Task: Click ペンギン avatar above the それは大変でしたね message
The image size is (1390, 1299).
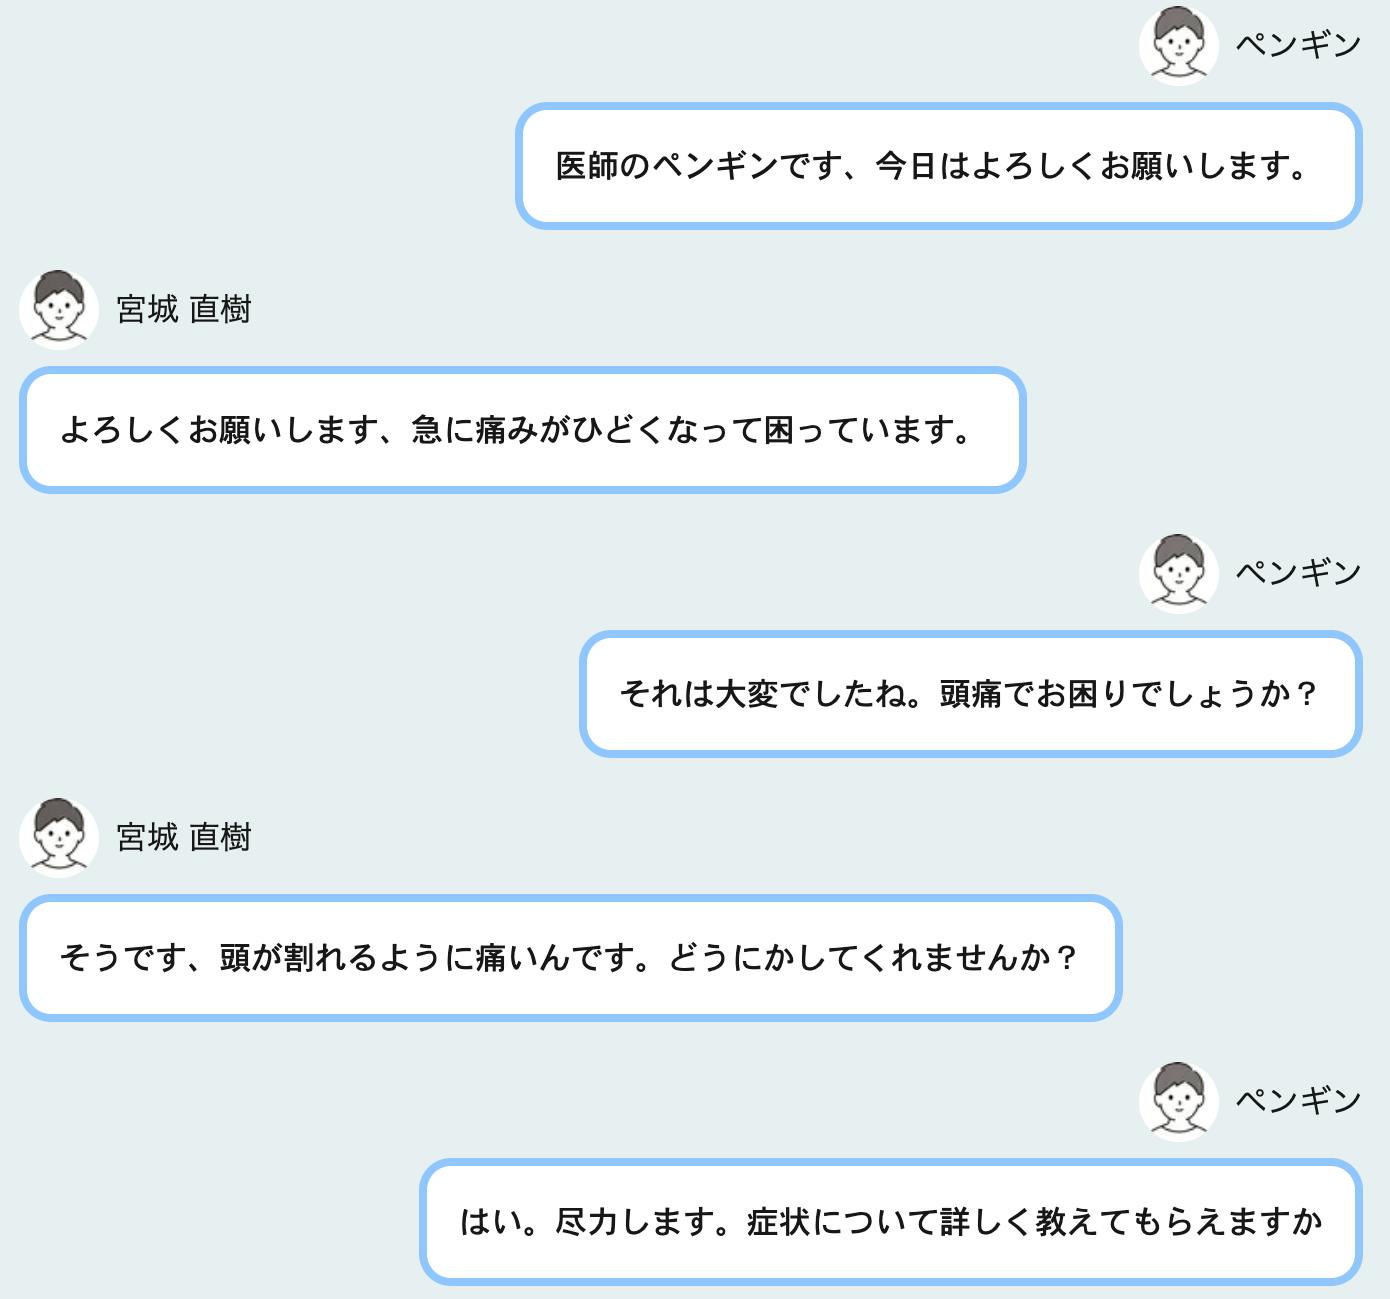Action: pyautogui.click(x=1179, y=573)
